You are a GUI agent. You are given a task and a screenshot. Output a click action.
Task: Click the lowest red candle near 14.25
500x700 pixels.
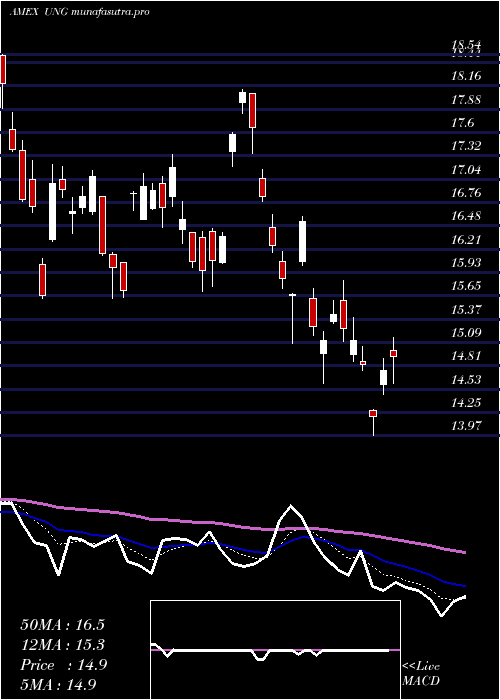[373, 413]
